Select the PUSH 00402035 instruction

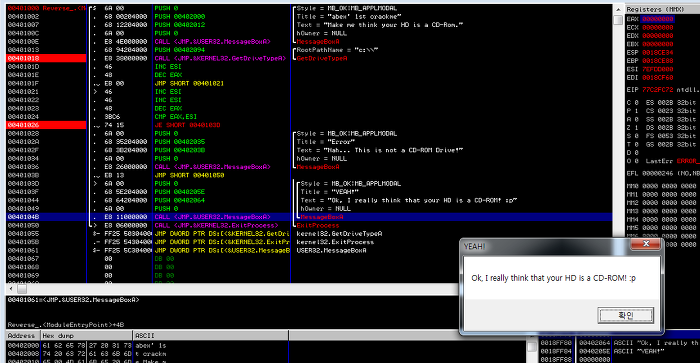(180, 142)
